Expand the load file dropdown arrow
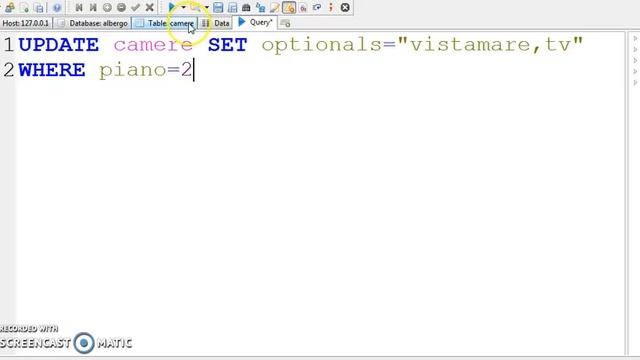This screenshot has height=360, width=640. pyautogui.click(x=207, y=7)
